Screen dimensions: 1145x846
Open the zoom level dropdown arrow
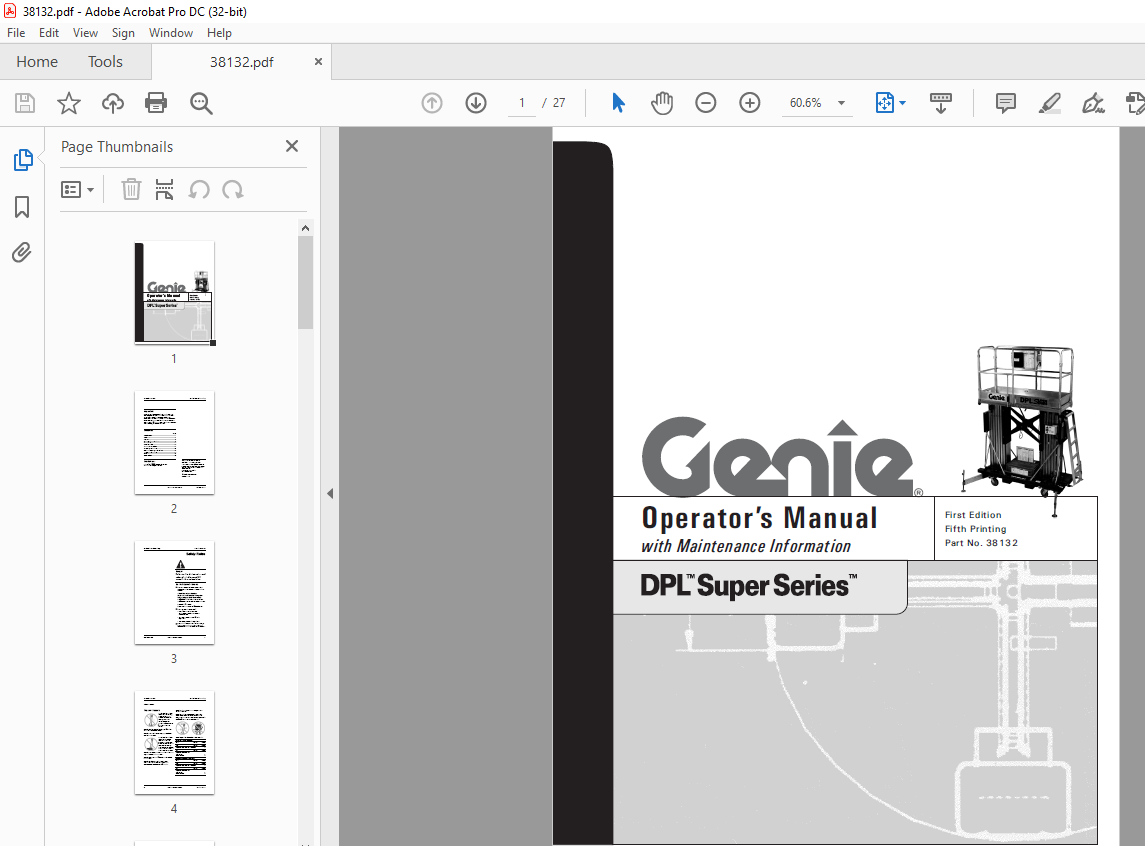(x=841, y=103)
